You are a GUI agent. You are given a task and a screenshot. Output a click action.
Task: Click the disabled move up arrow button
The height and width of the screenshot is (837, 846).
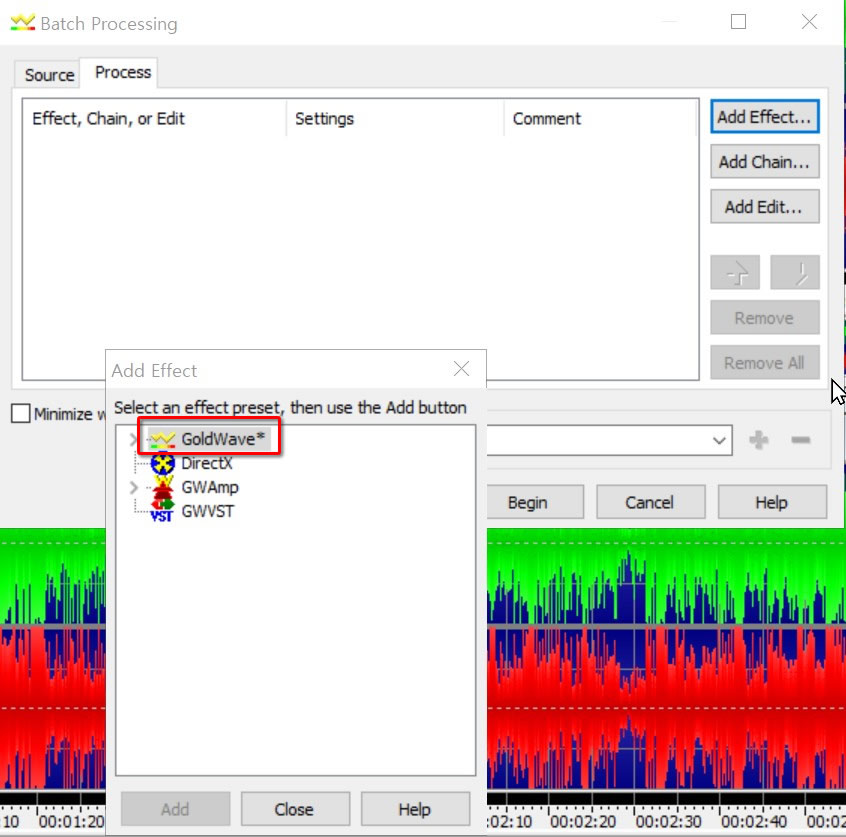click(735, 273)
